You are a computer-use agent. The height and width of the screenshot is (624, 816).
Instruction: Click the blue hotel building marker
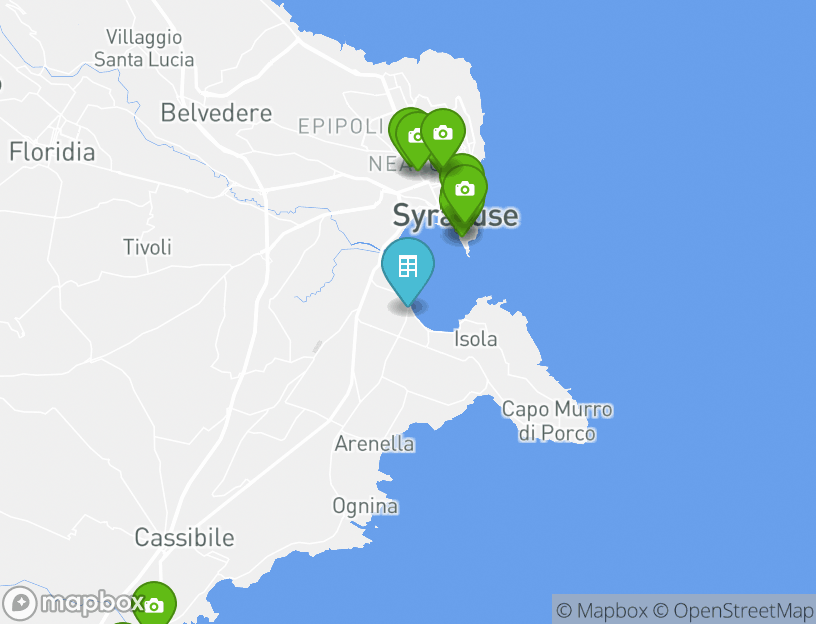[407, 268]
